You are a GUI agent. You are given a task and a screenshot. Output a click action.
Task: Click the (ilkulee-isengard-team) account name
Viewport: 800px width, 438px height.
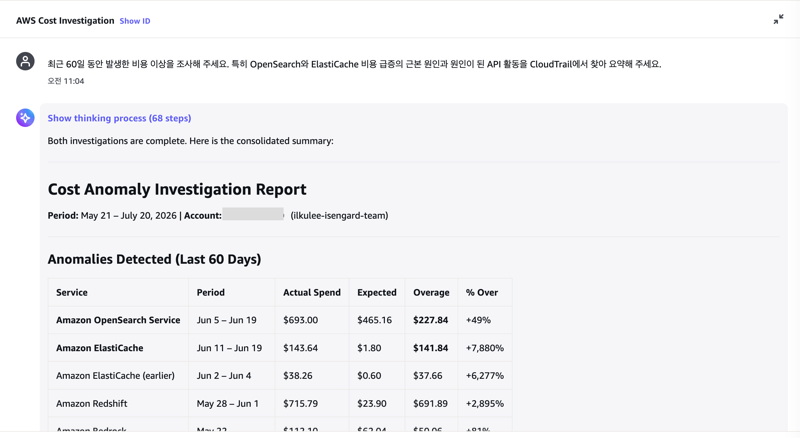(339, 215)
